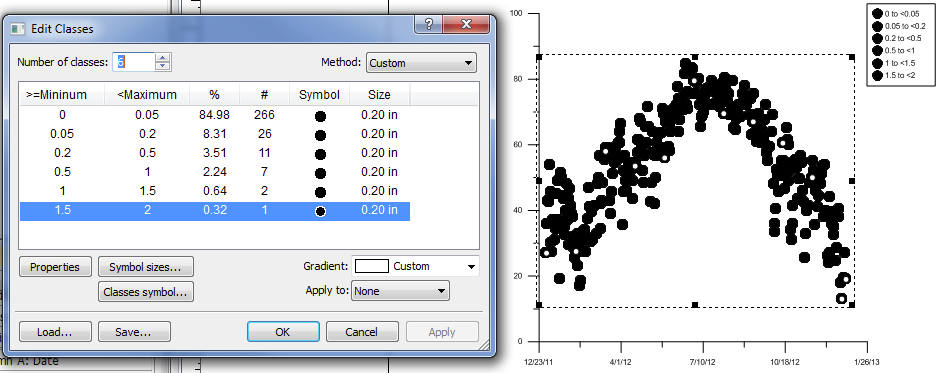The image size is (939, 373).
Task: Click the Edit Classes dialog title bar icon
Action: [18, 29]
